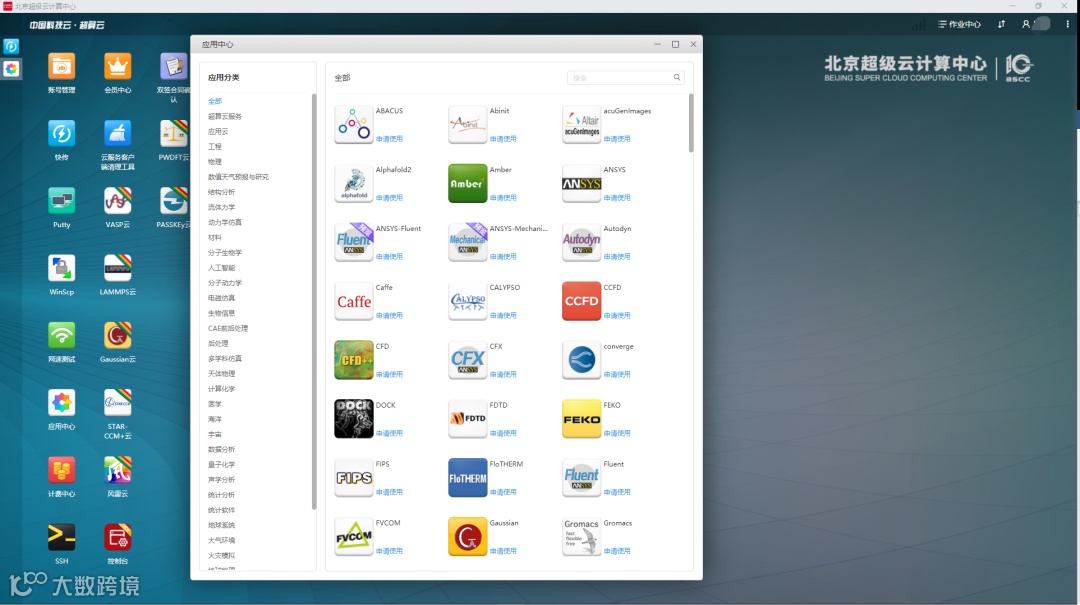The image size is (1080, 605).
Task: Open the FVCOM app icon
Action: pos(353,537)
